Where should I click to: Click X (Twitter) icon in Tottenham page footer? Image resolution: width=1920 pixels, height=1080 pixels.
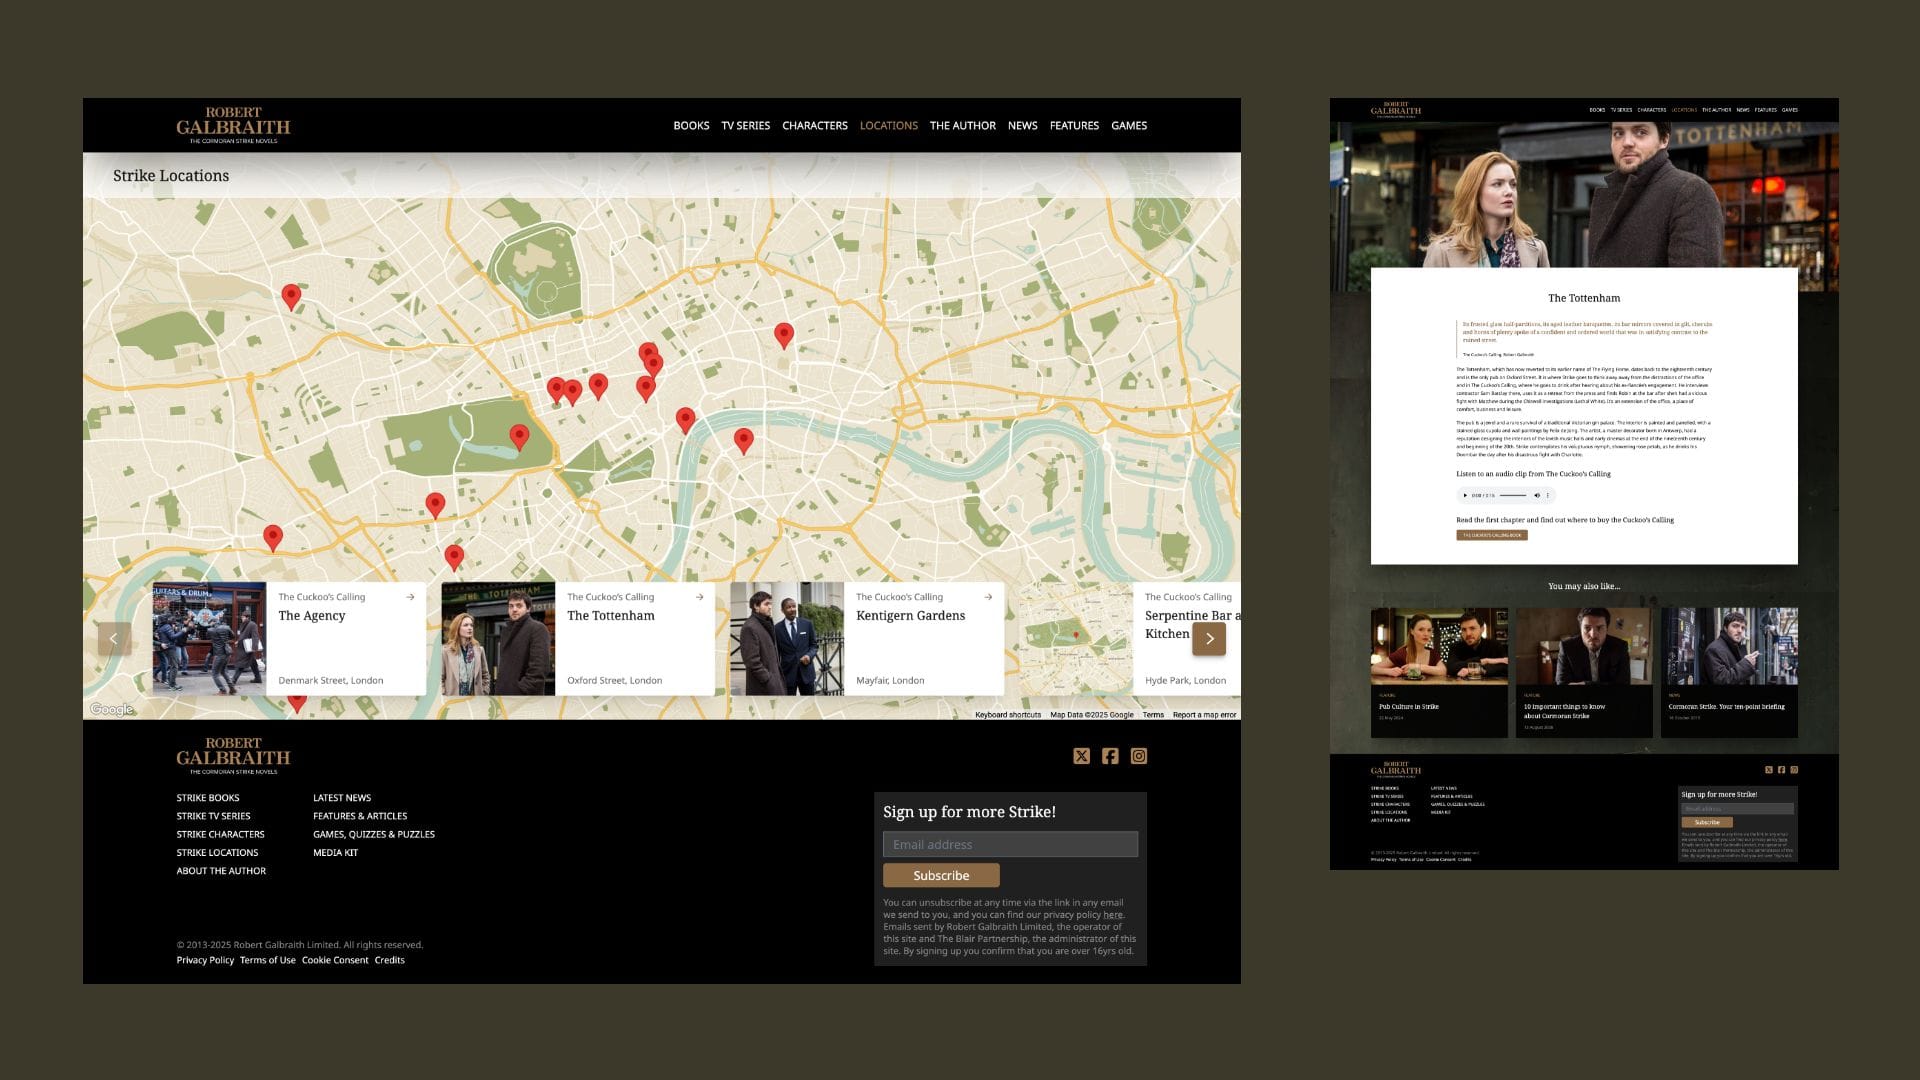tap(1769, 770)
